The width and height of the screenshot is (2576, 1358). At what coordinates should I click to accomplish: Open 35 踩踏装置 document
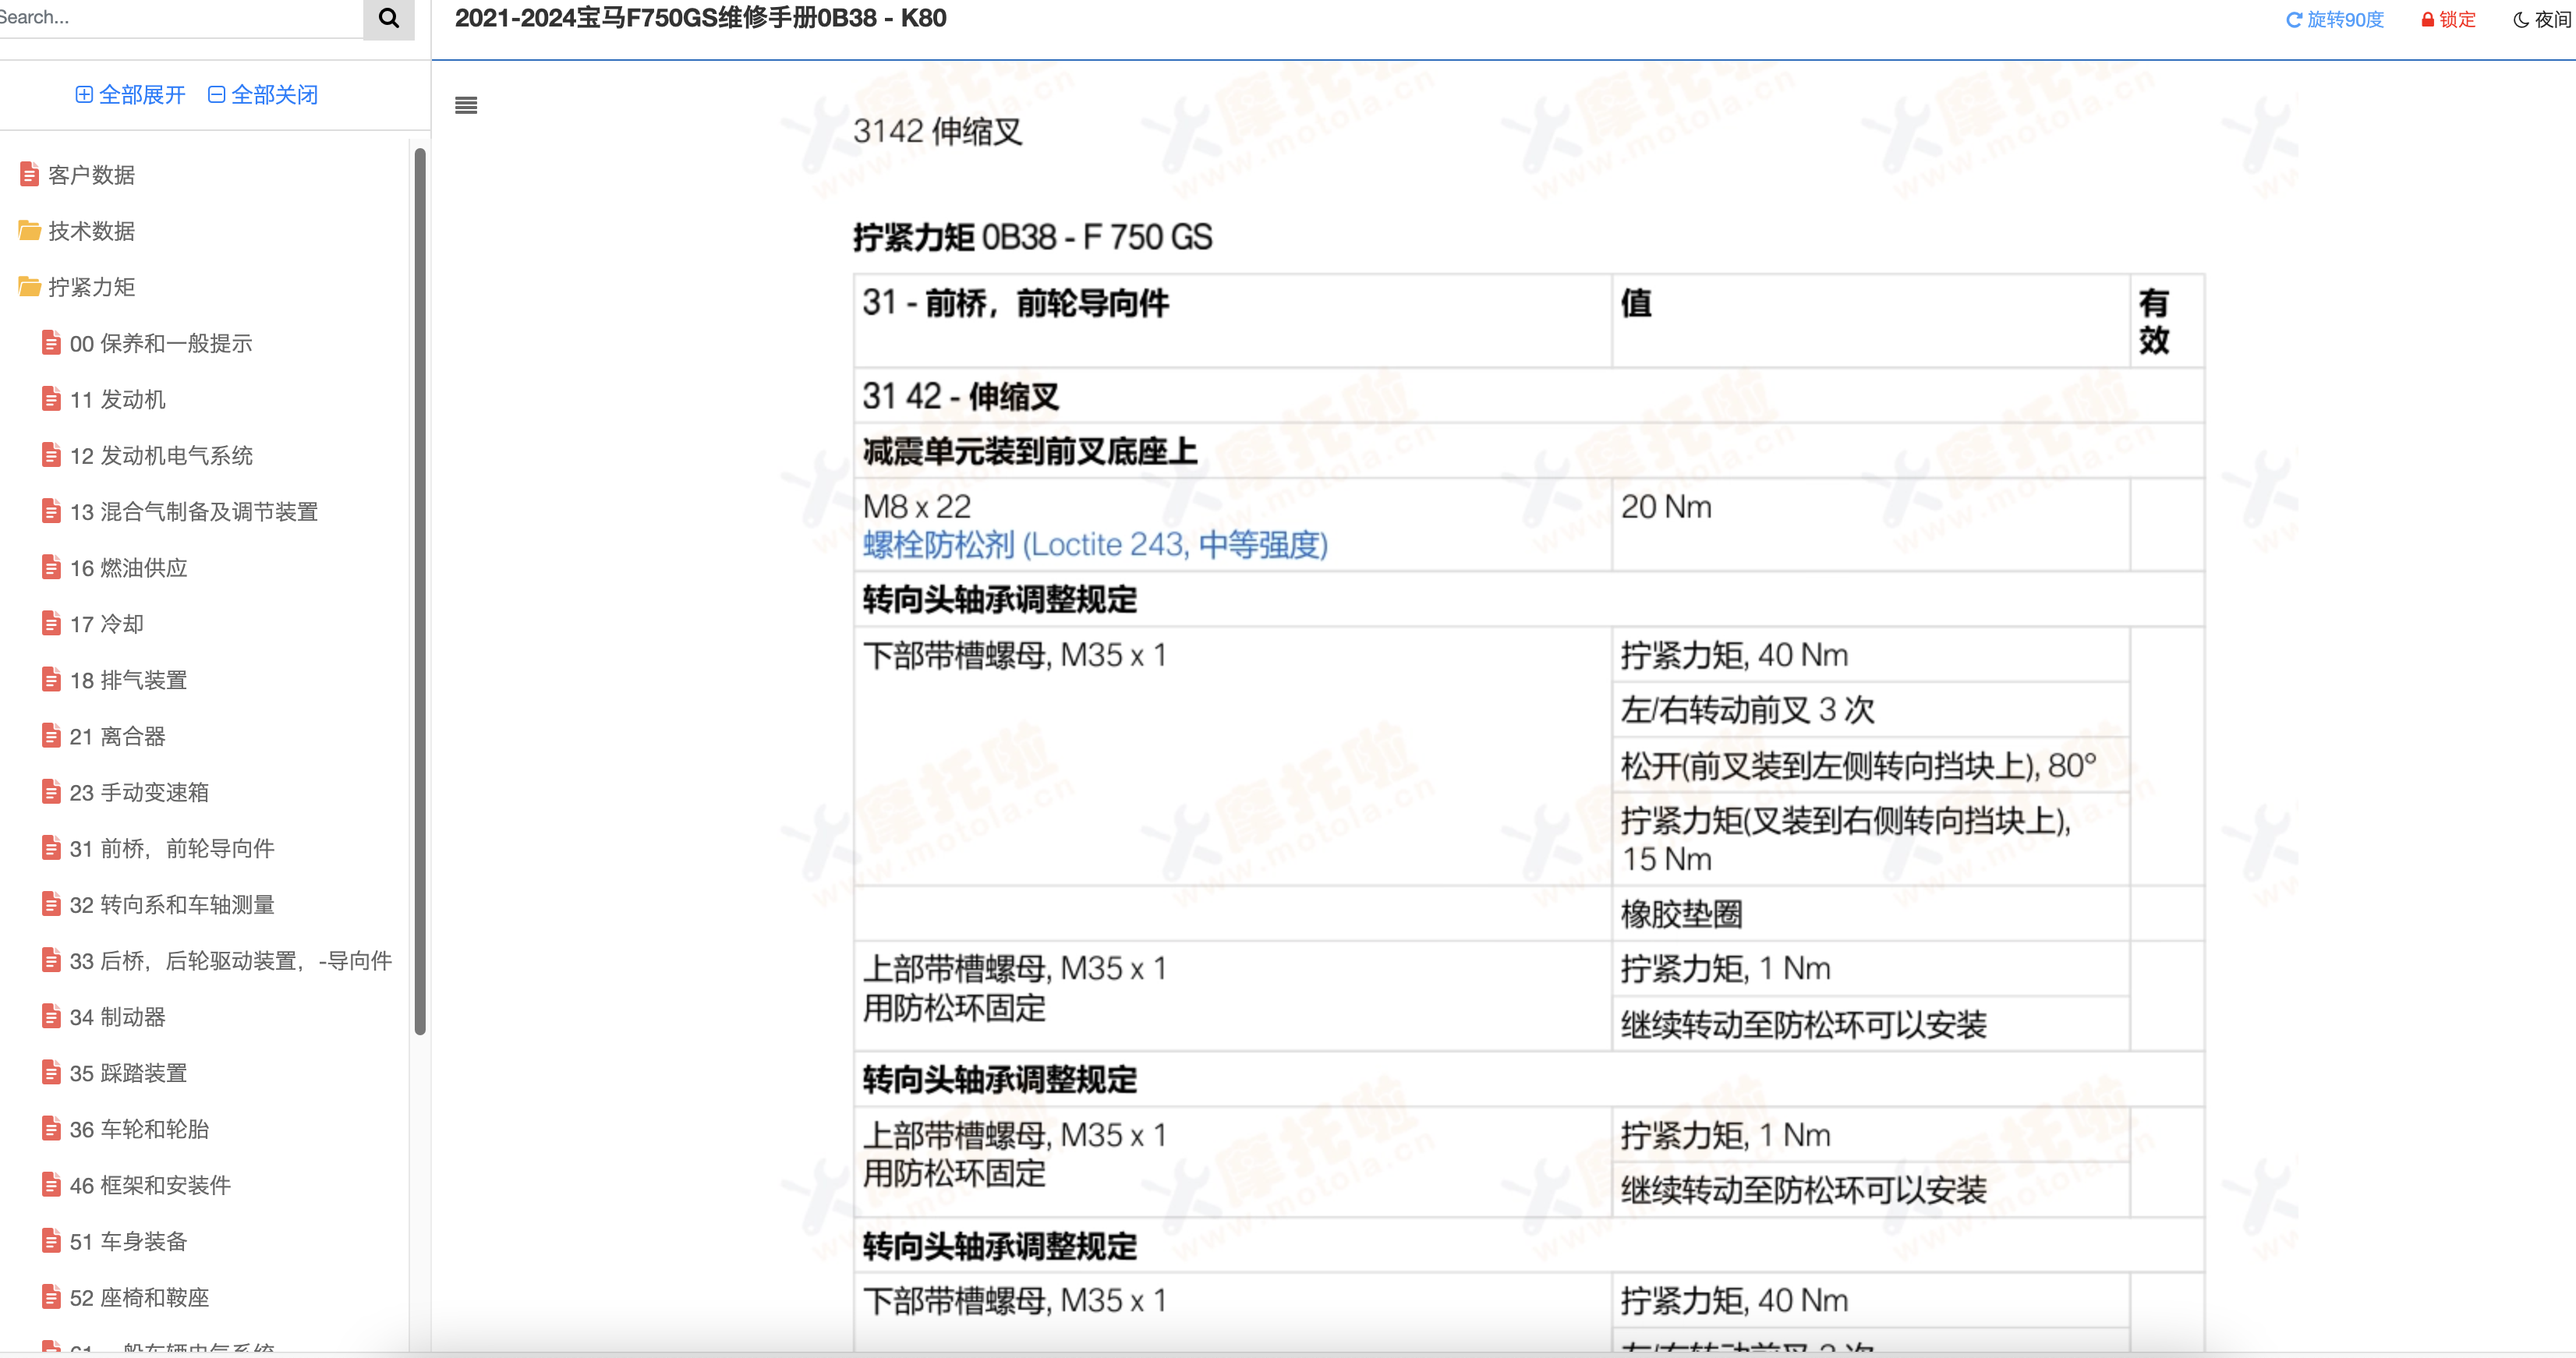pos(129,1074)
